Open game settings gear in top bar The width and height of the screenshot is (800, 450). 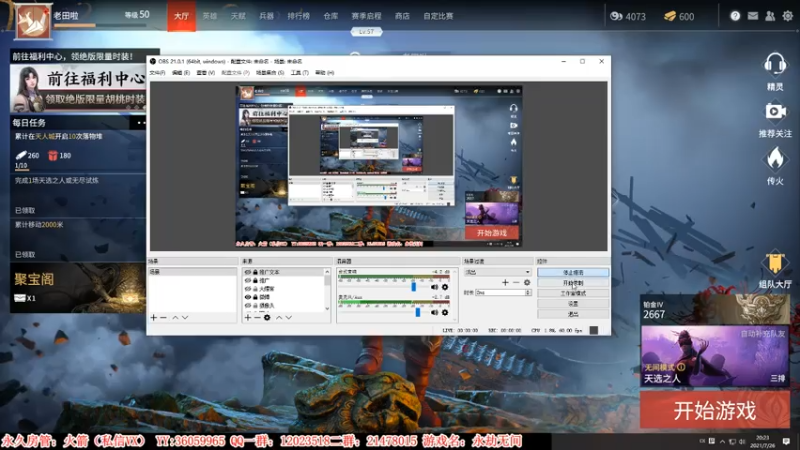tap(788, 16)
